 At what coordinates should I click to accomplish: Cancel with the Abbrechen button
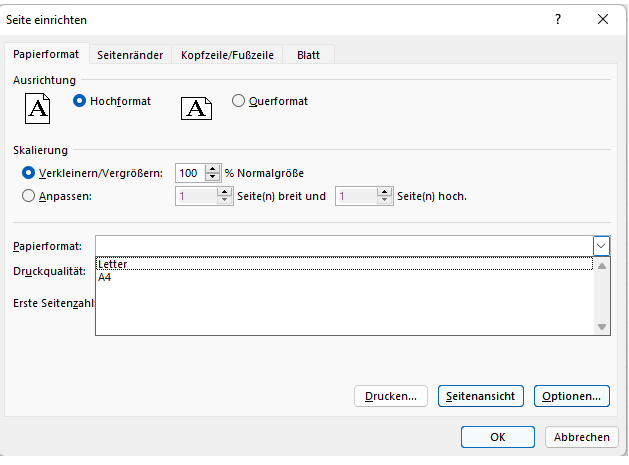pos(582,437)
